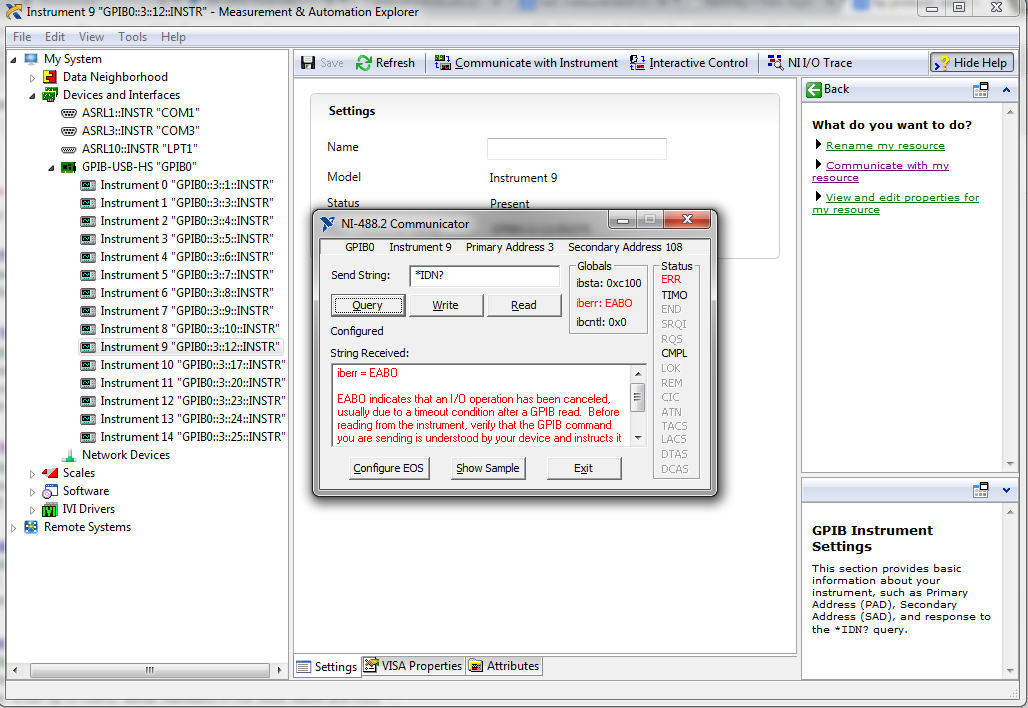The image size is (1028, 708).
Task: Click the Show Sample button
Action: click(488, 468)
